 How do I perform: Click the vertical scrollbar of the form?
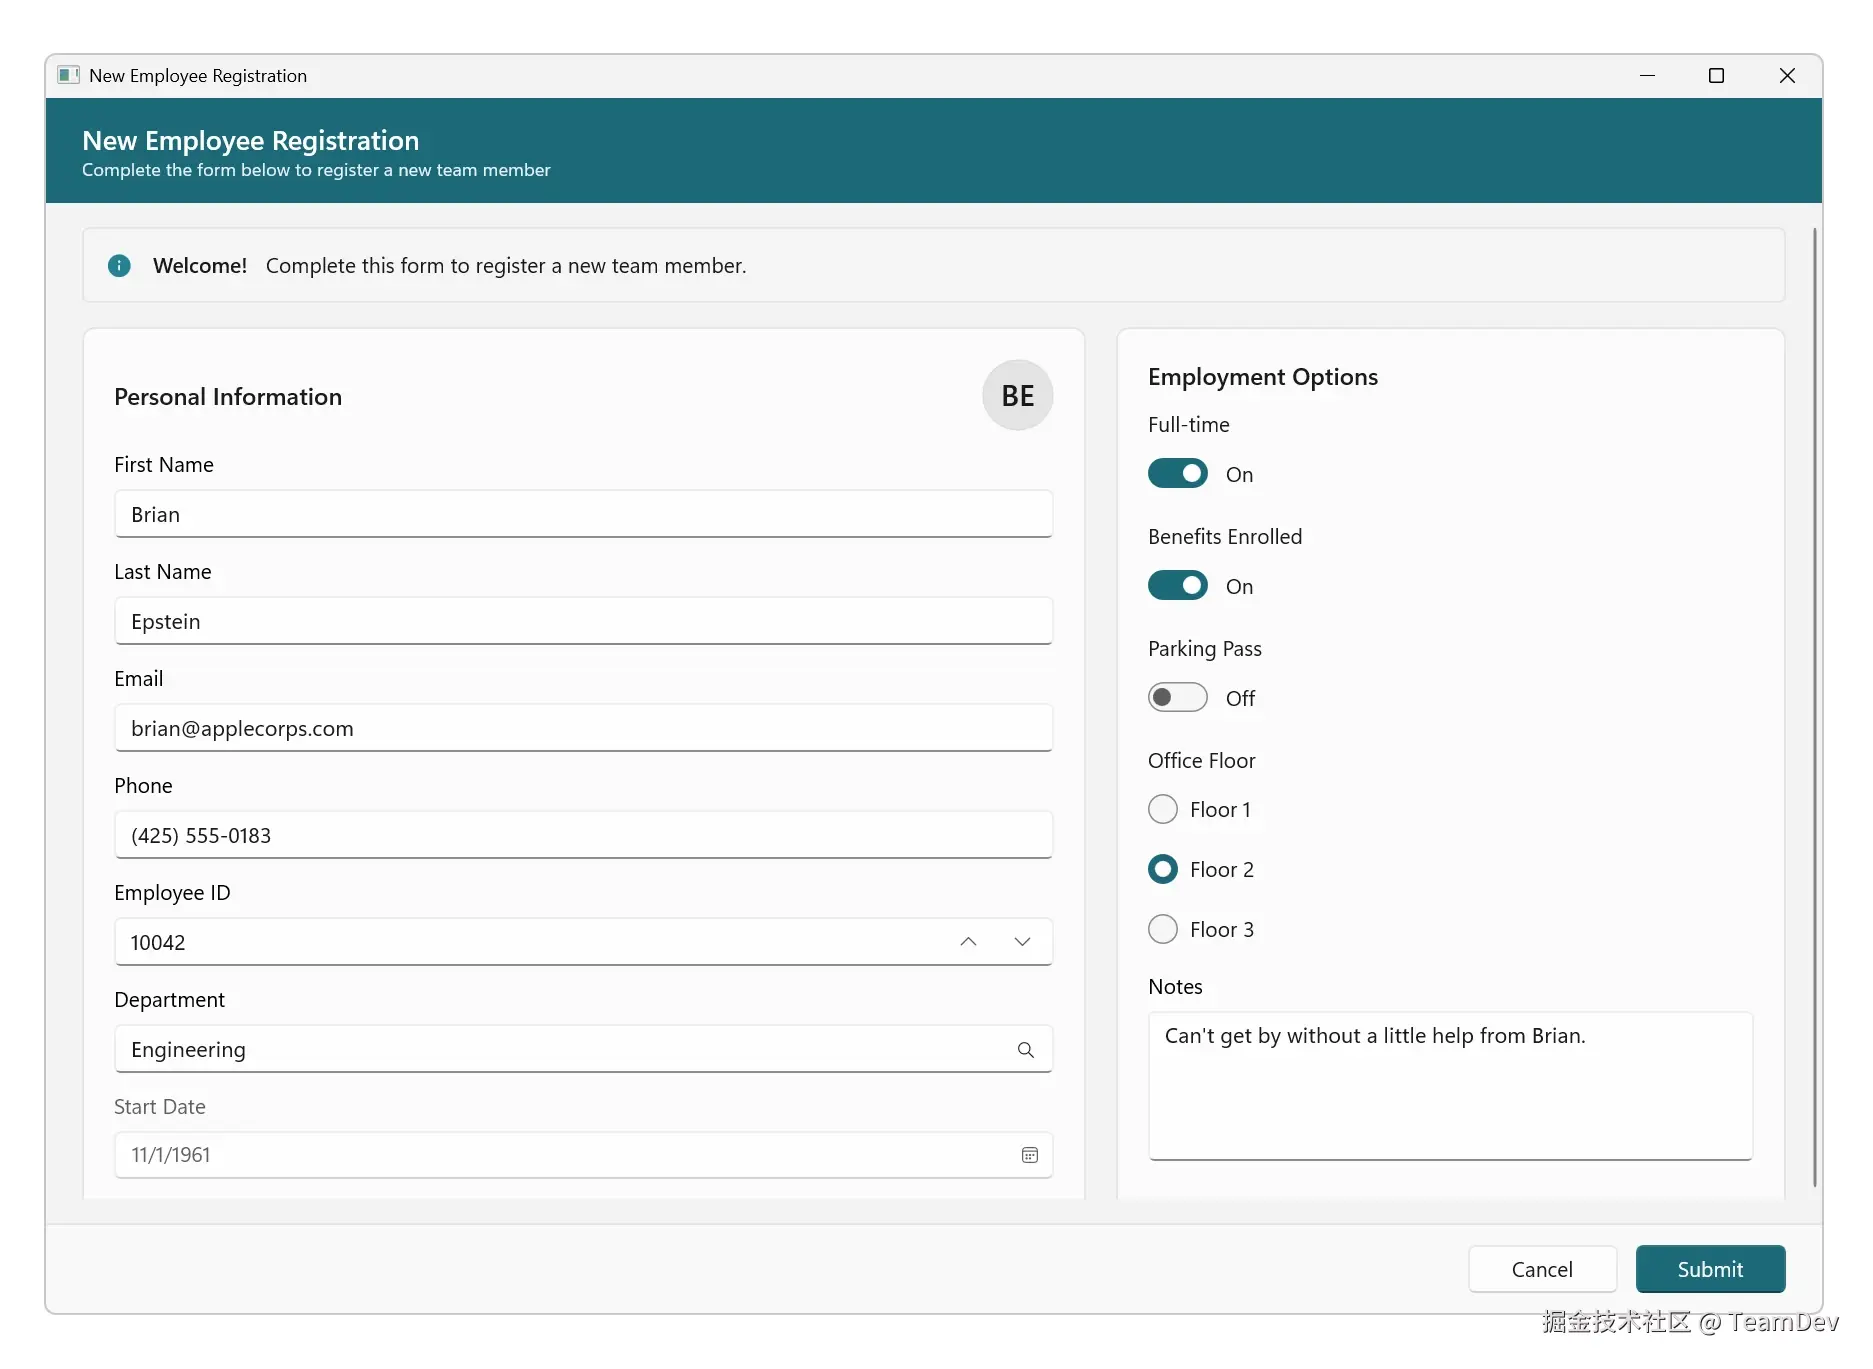point(1814,700)
